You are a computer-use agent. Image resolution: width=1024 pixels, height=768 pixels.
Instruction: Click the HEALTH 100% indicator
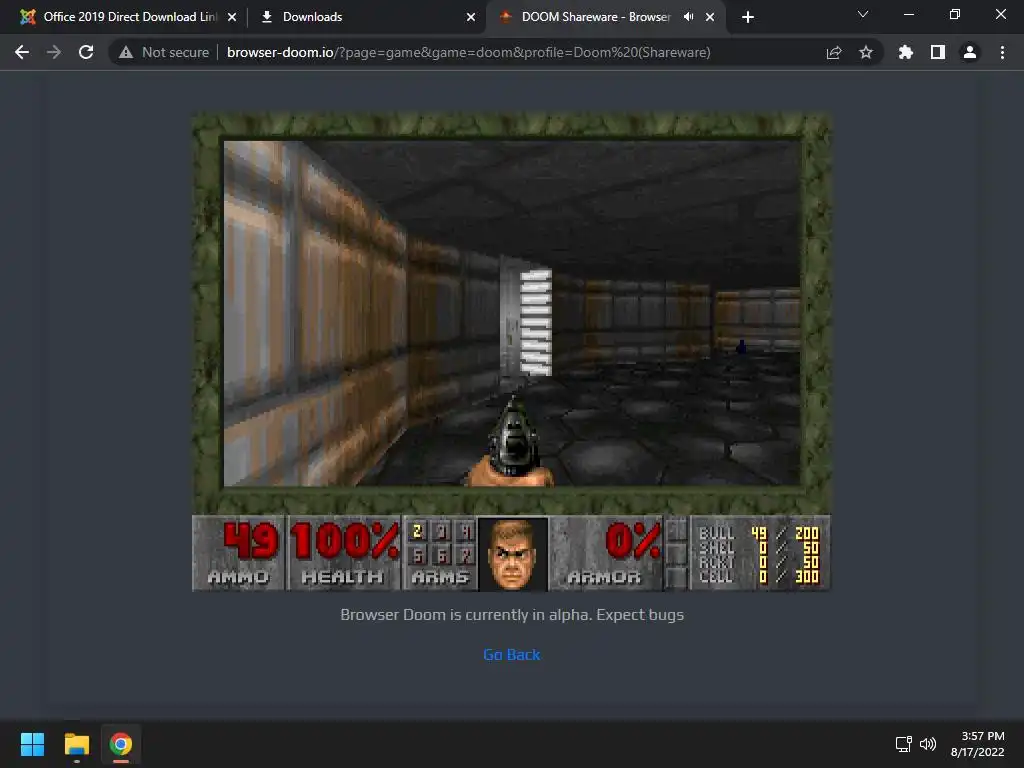tap(344, 553)
